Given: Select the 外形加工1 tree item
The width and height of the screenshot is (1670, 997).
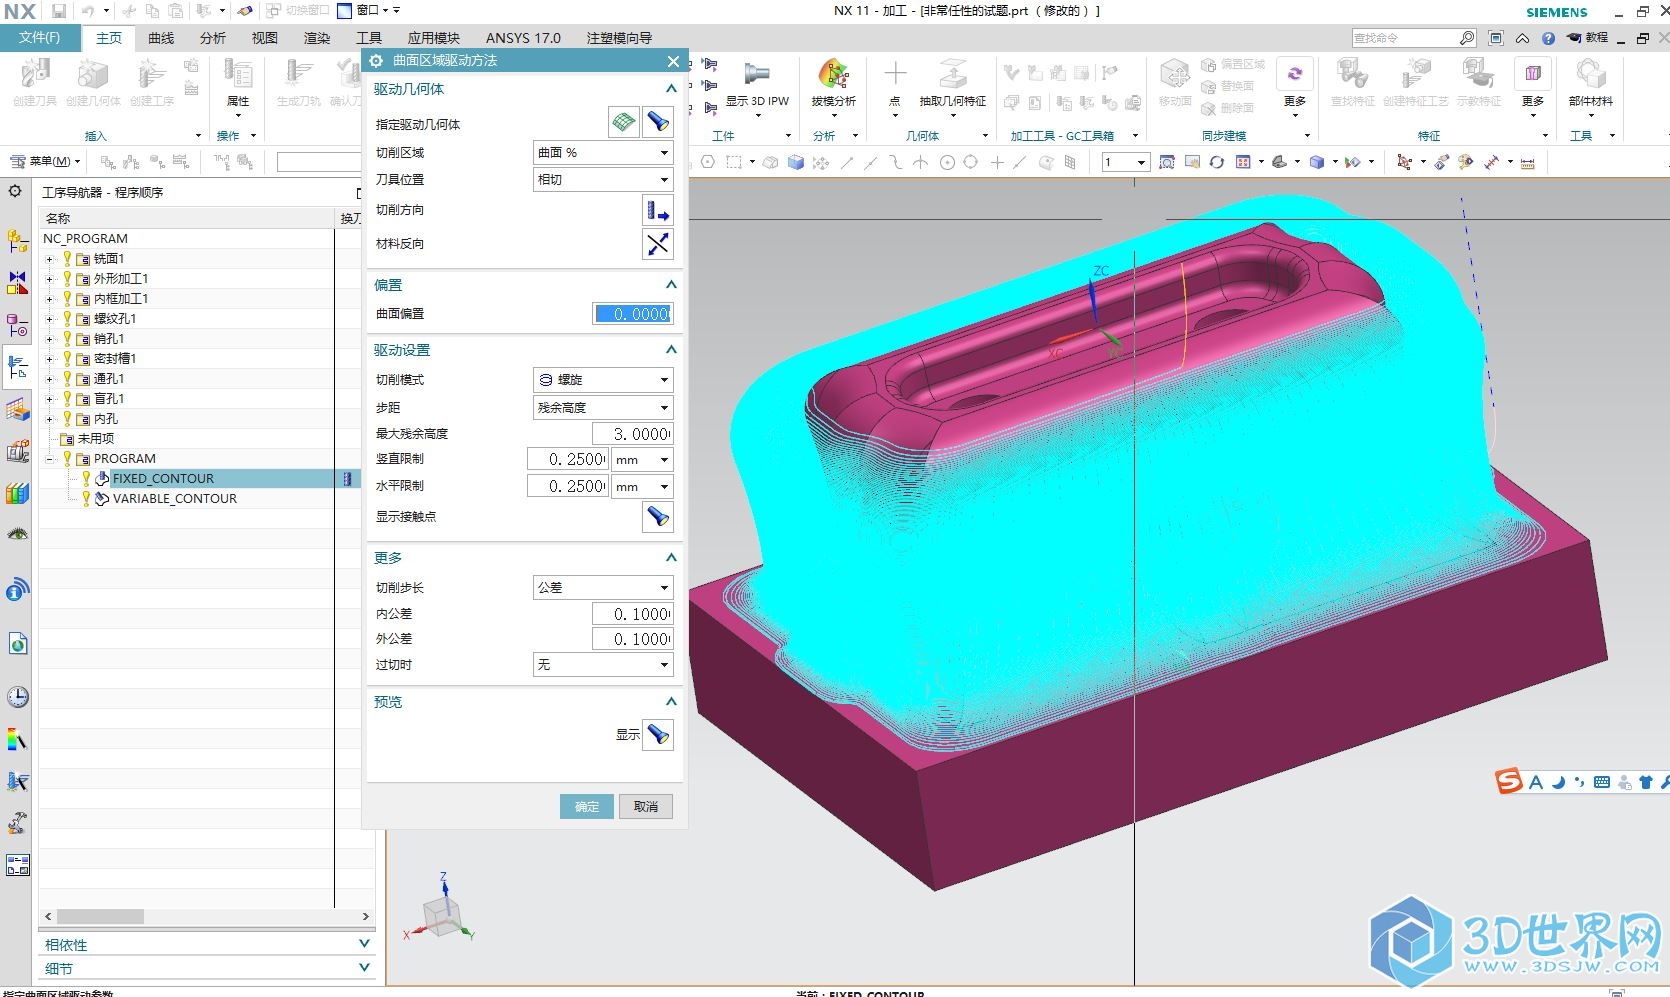Looking at the screenshot, I should [x=121, y=279].
